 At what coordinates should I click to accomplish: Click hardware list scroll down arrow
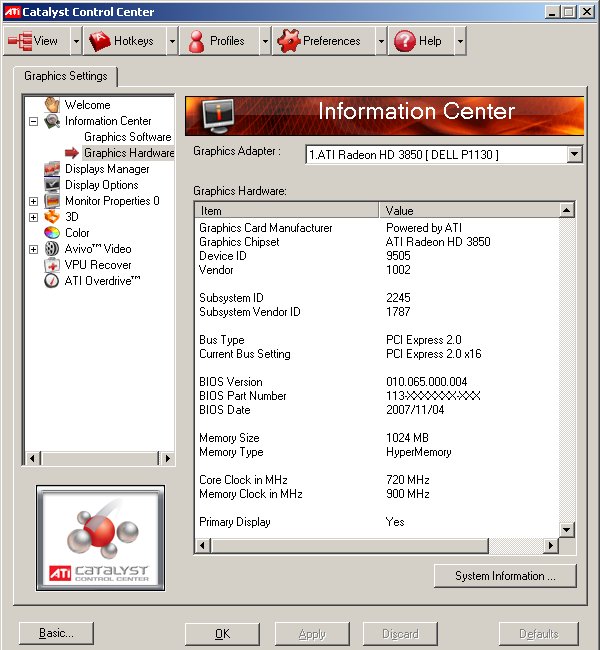coord(566,529)
